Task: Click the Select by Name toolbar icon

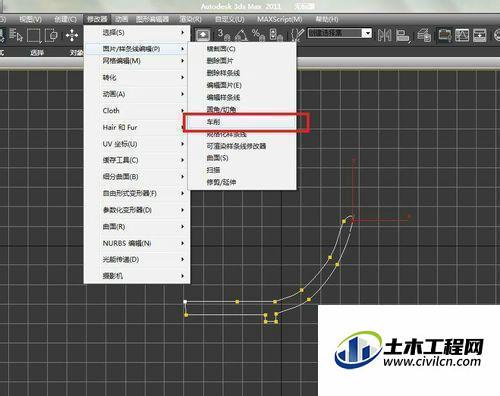Action: click(16, 35)
